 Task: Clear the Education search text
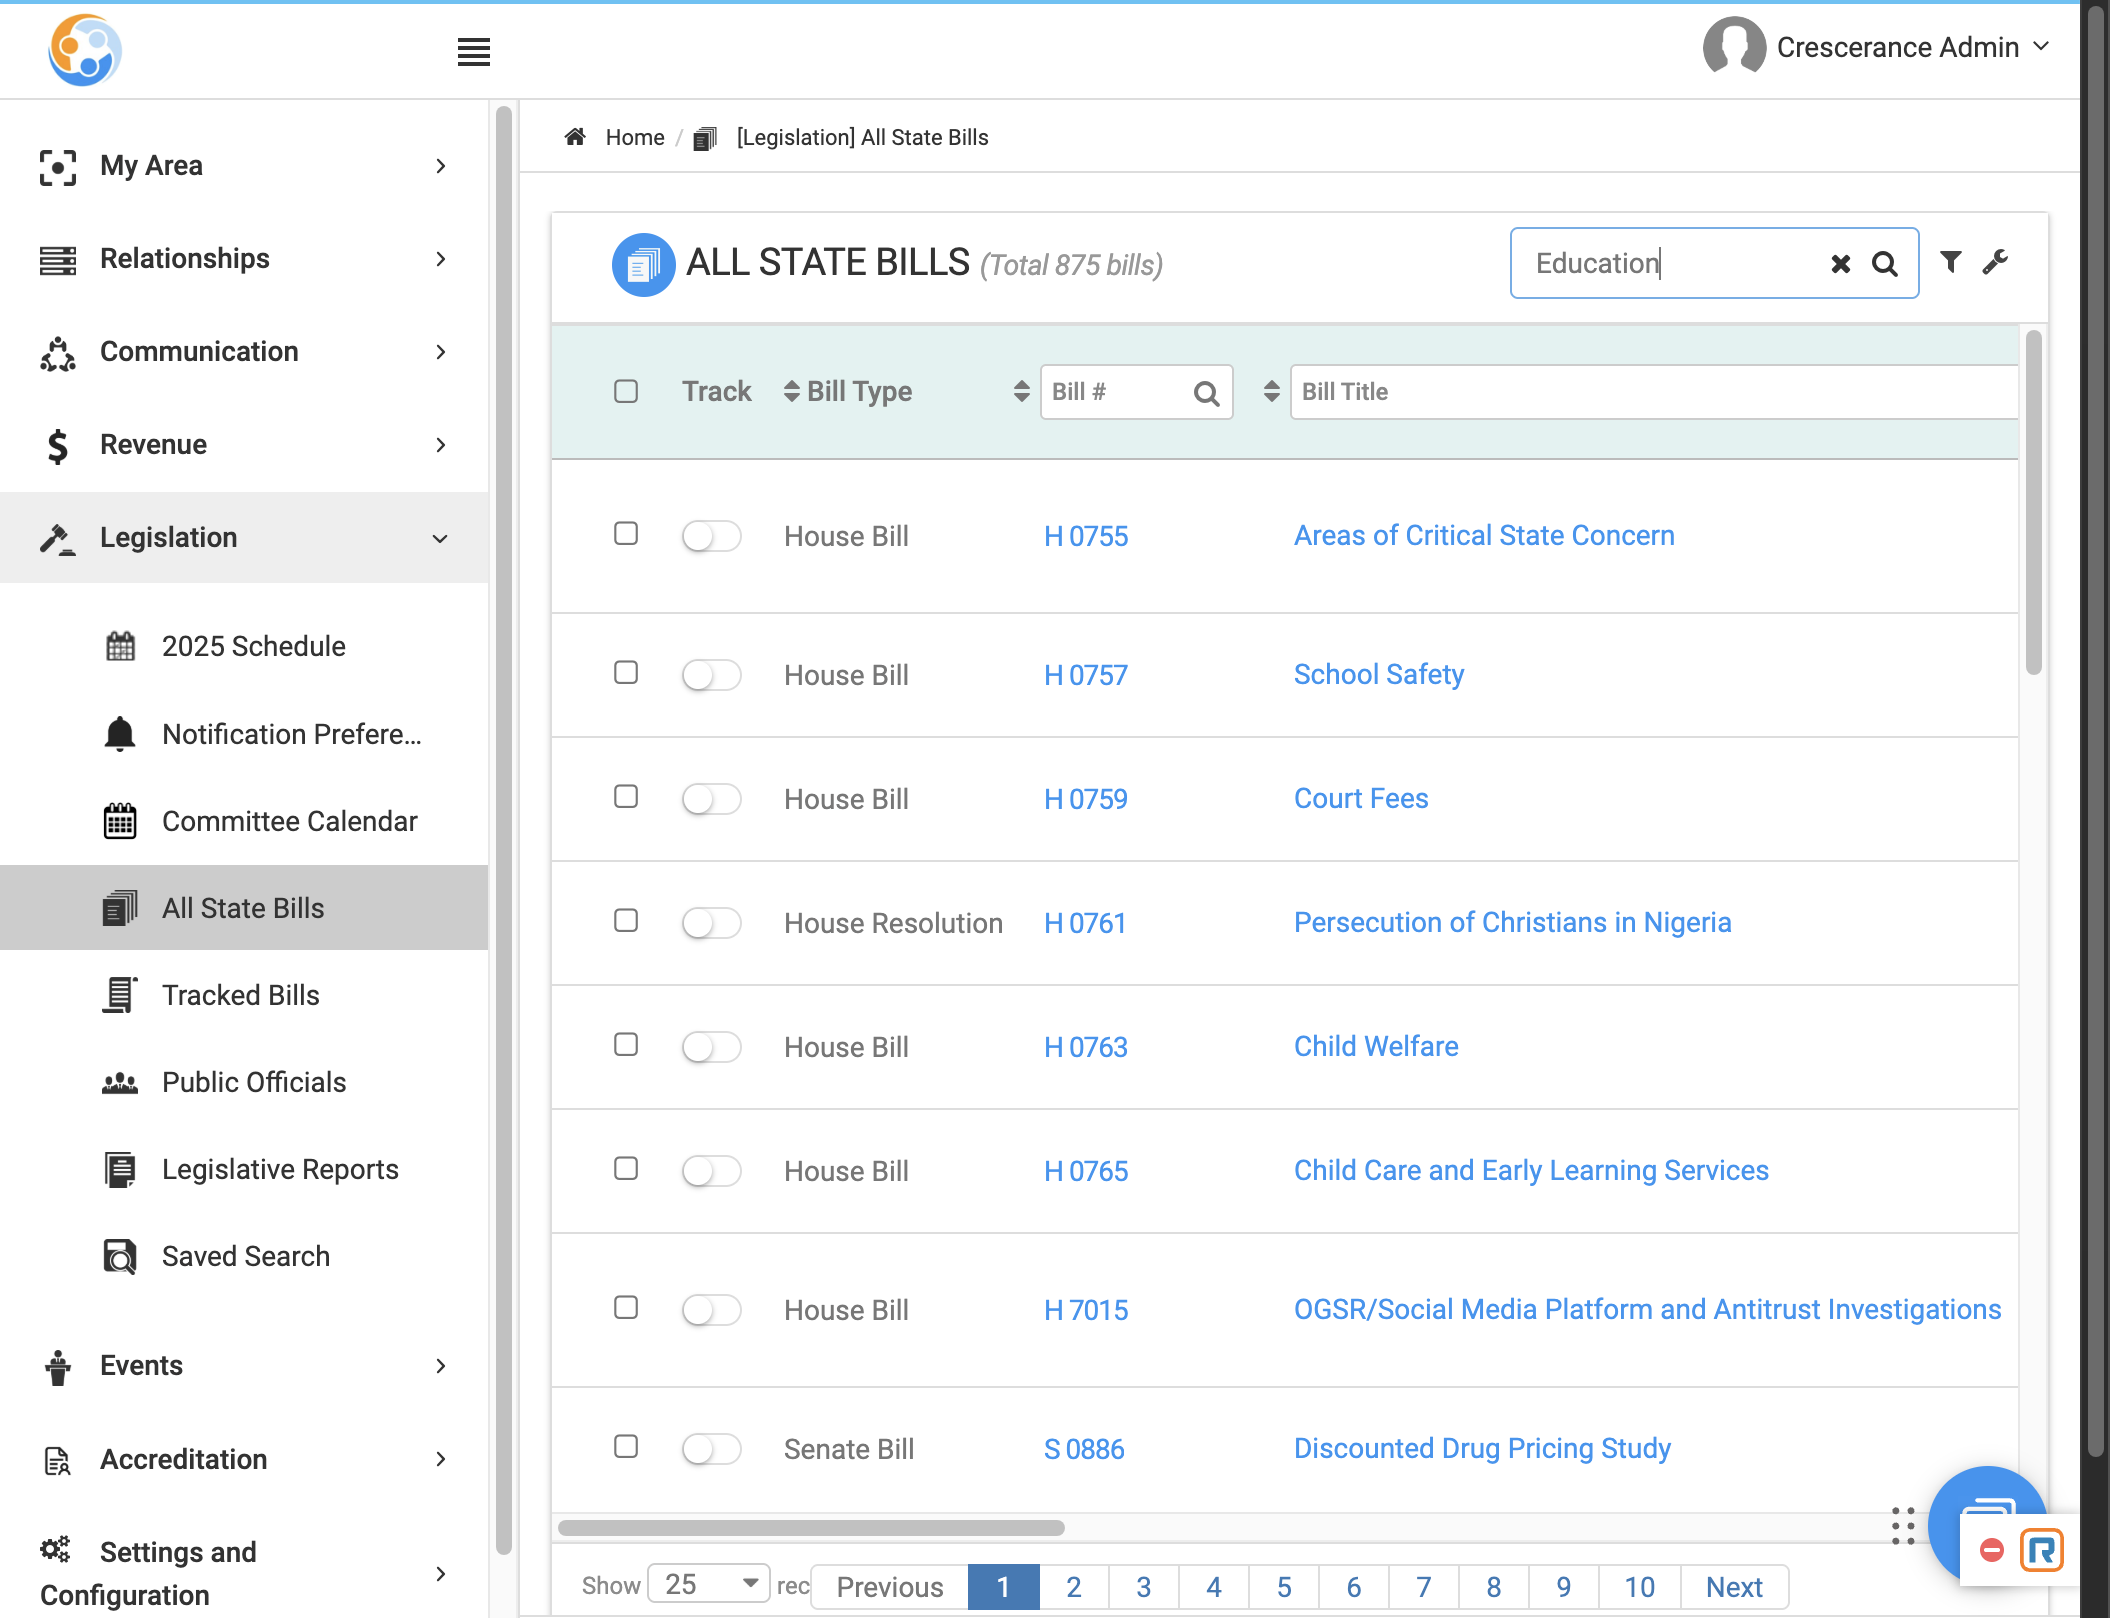pyautogui.click(x=1840, y=264)
